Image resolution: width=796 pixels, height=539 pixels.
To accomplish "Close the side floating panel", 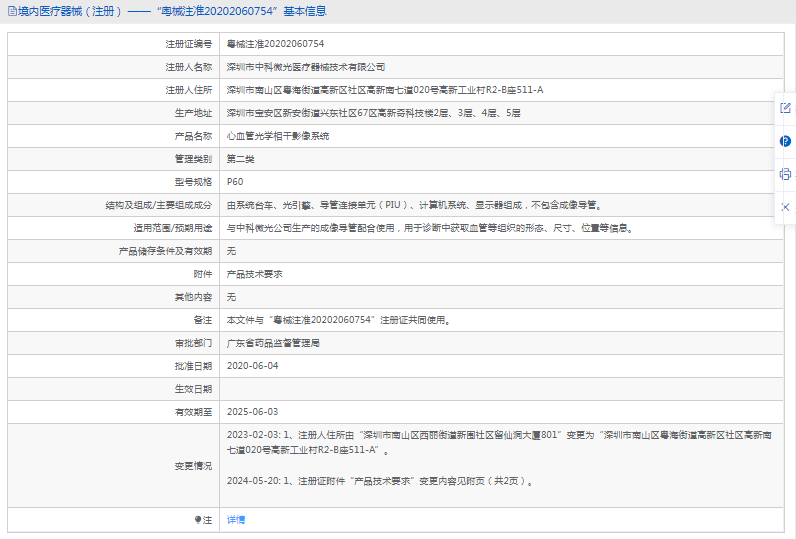I will [785, 207].
